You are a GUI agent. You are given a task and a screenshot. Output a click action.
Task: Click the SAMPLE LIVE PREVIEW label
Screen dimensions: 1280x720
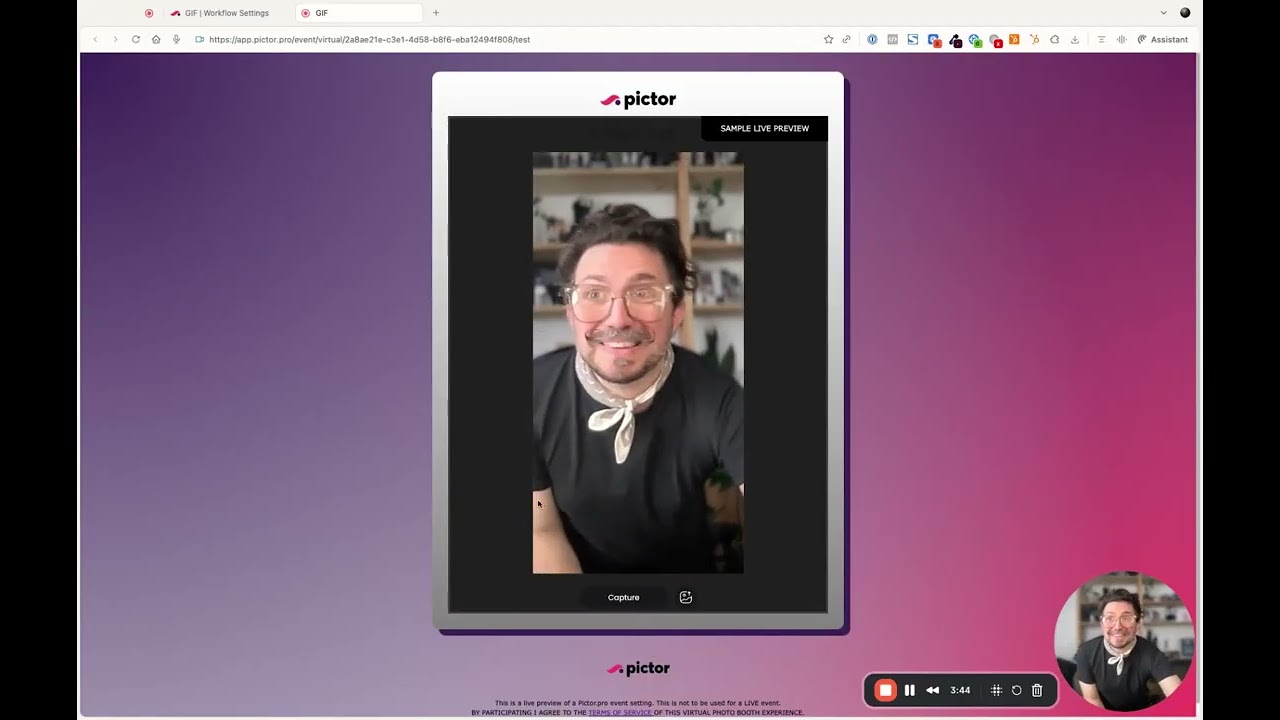(x=765, y=128)
